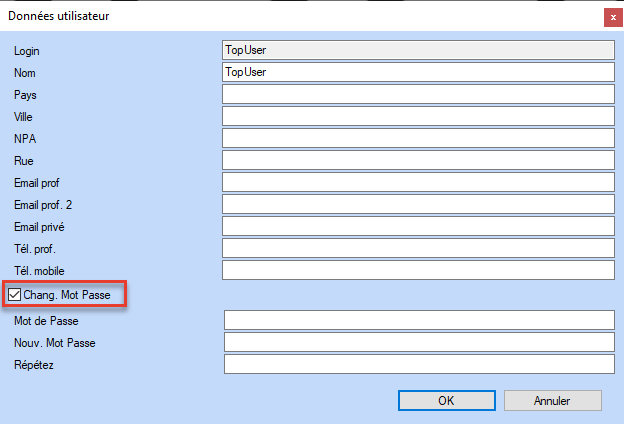Click the greyed-out Login input field
The width and height of the screenshot is (624, 424).
(417, 50)
